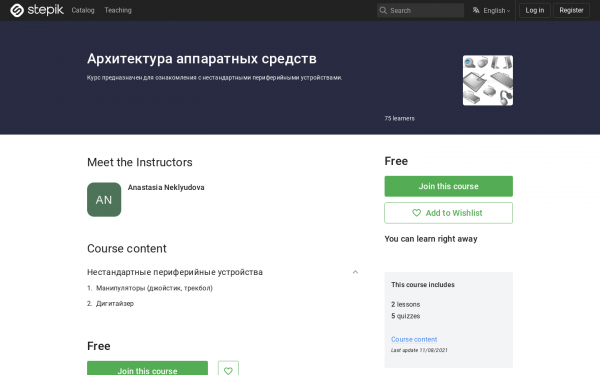The image size is (600, 375).
Task: Click the 2 lessons text
Action: pyautogui.click(x=406, y=305)
